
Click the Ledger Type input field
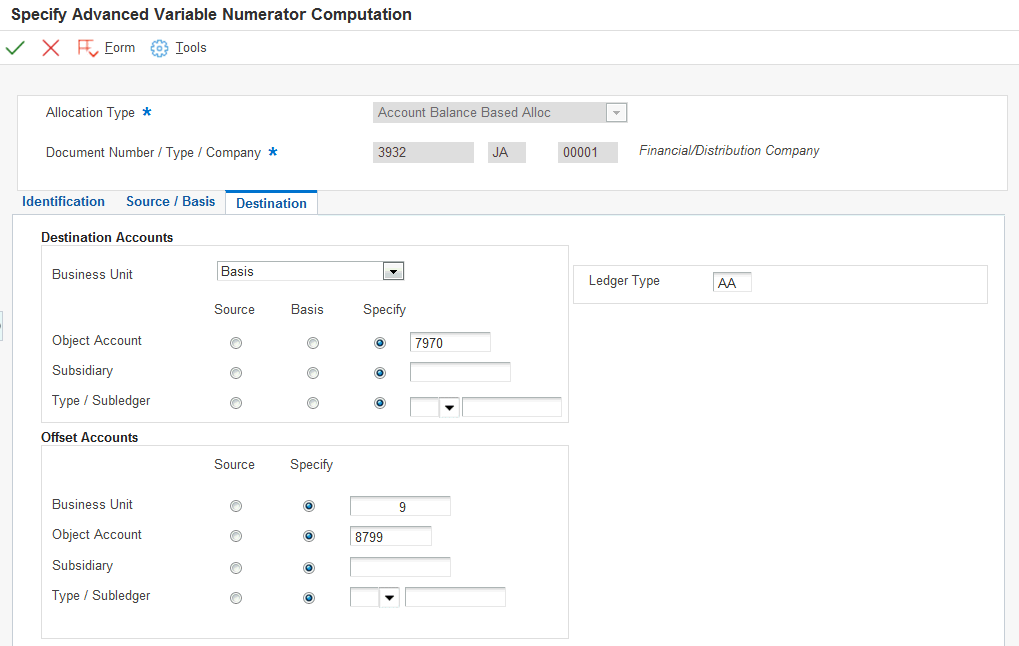pos(732,283)
